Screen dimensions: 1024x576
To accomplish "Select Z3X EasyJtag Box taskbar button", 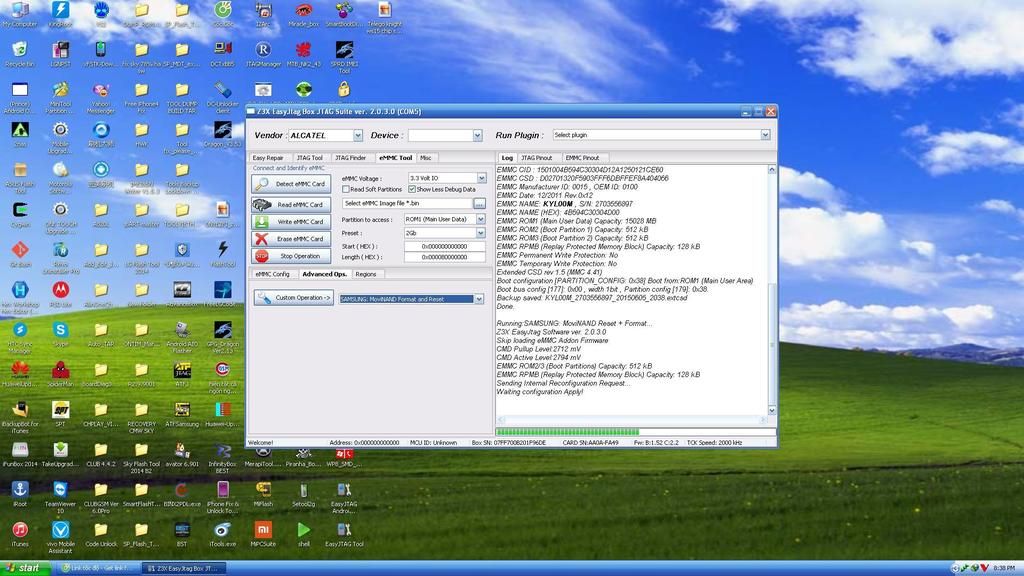I will coord(184,568).
